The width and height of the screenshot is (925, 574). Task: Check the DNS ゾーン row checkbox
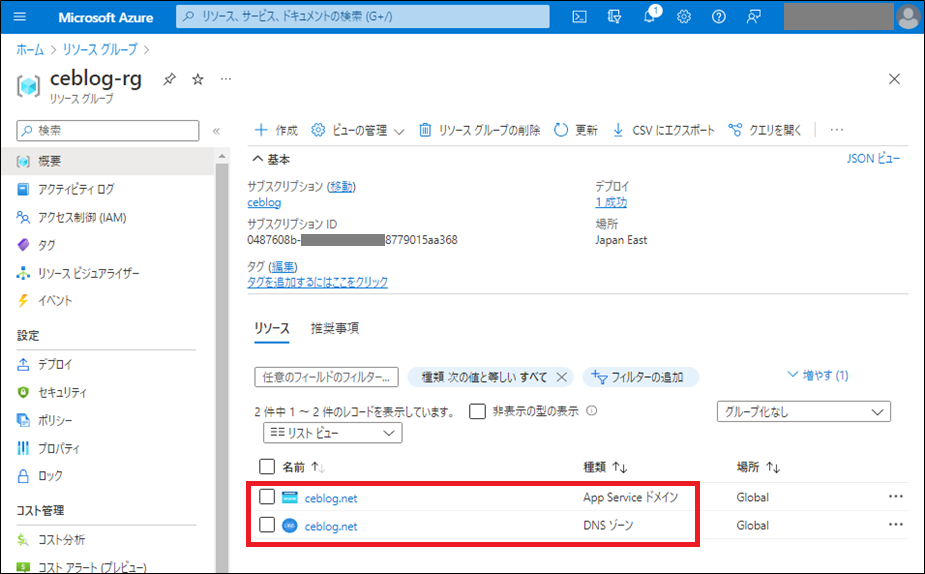click(x=267, y=524)
